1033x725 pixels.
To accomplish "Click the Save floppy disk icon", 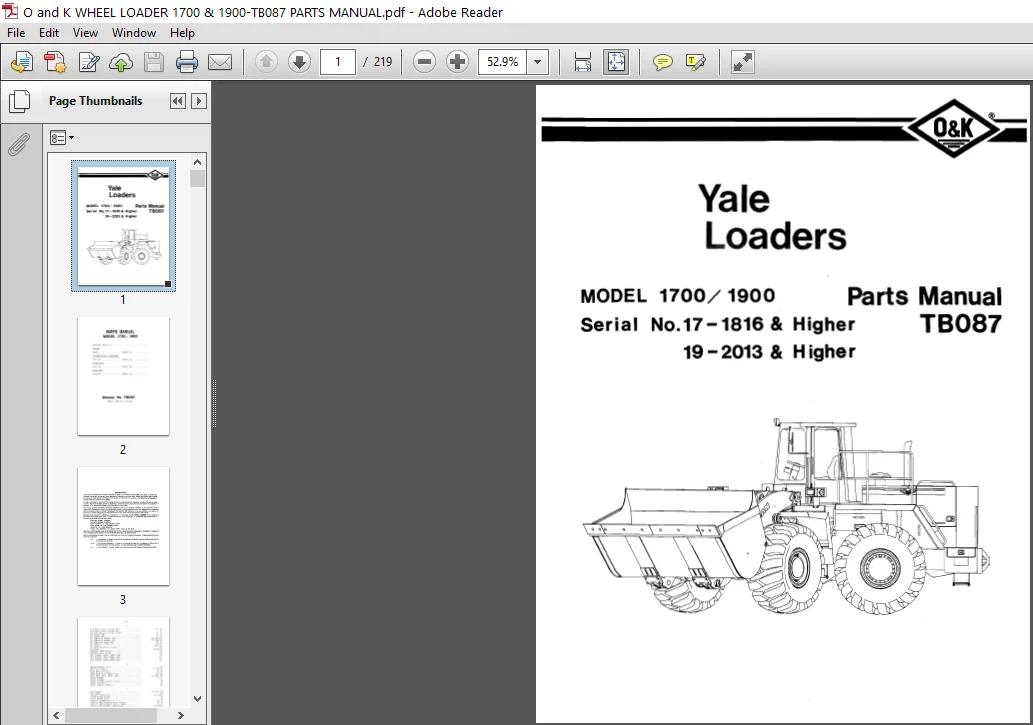I will click(154, 62).
